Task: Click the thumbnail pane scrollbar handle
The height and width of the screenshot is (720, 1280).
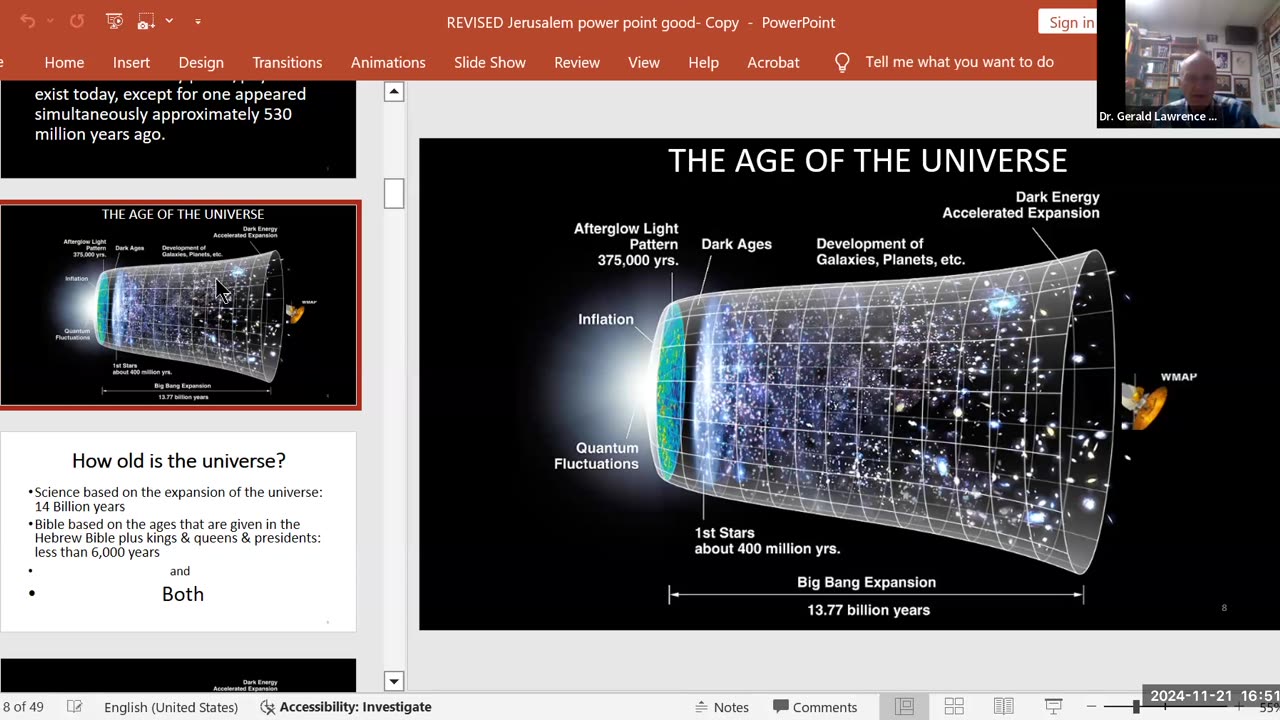Action: [x=394, y=193]
